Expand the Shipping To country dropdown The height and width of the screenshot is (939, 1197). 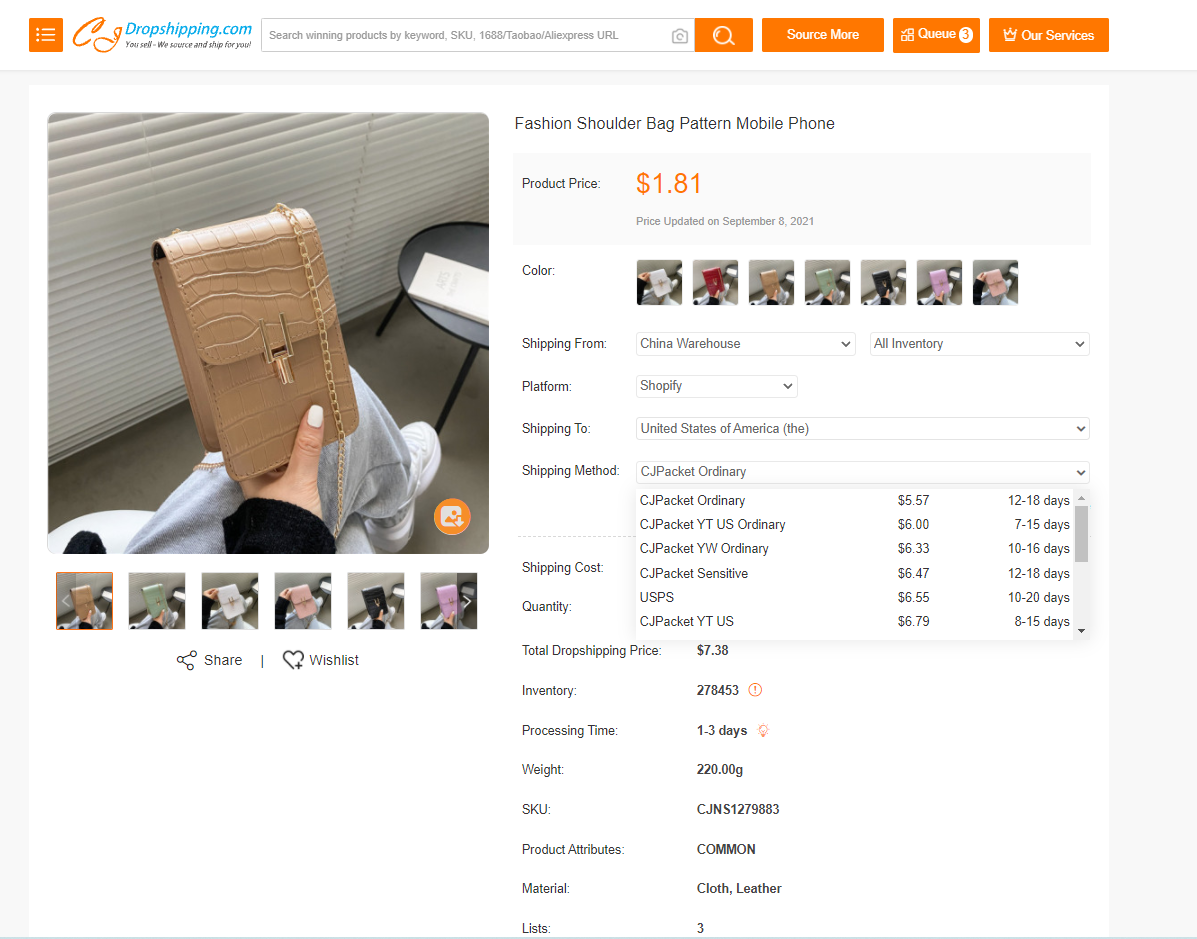point(862,429)
